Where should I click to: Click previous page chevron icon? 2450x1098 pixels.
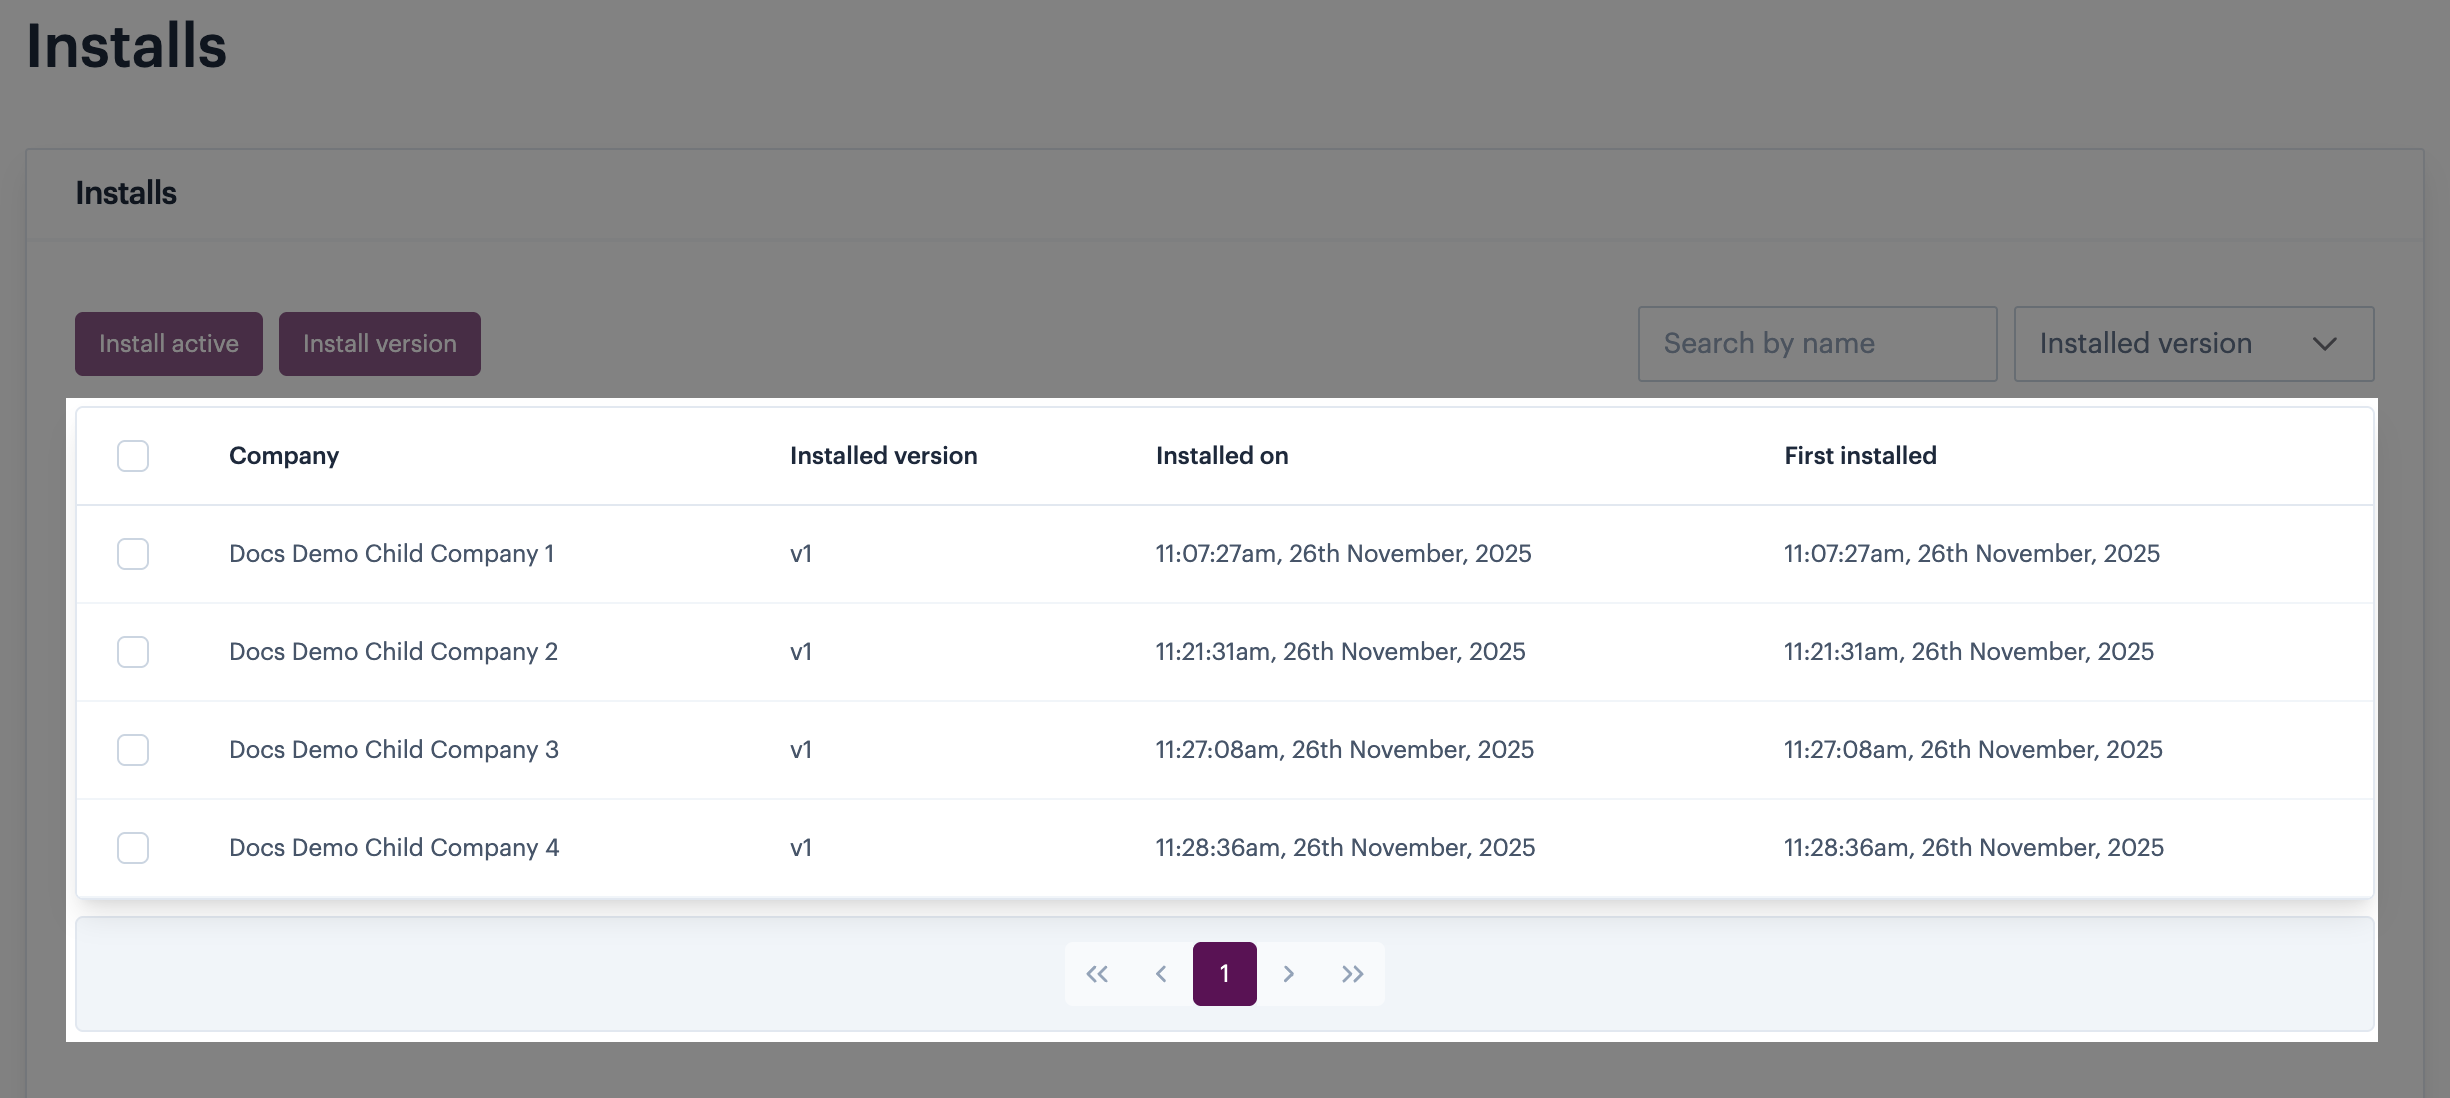[x=1161, y=974]
